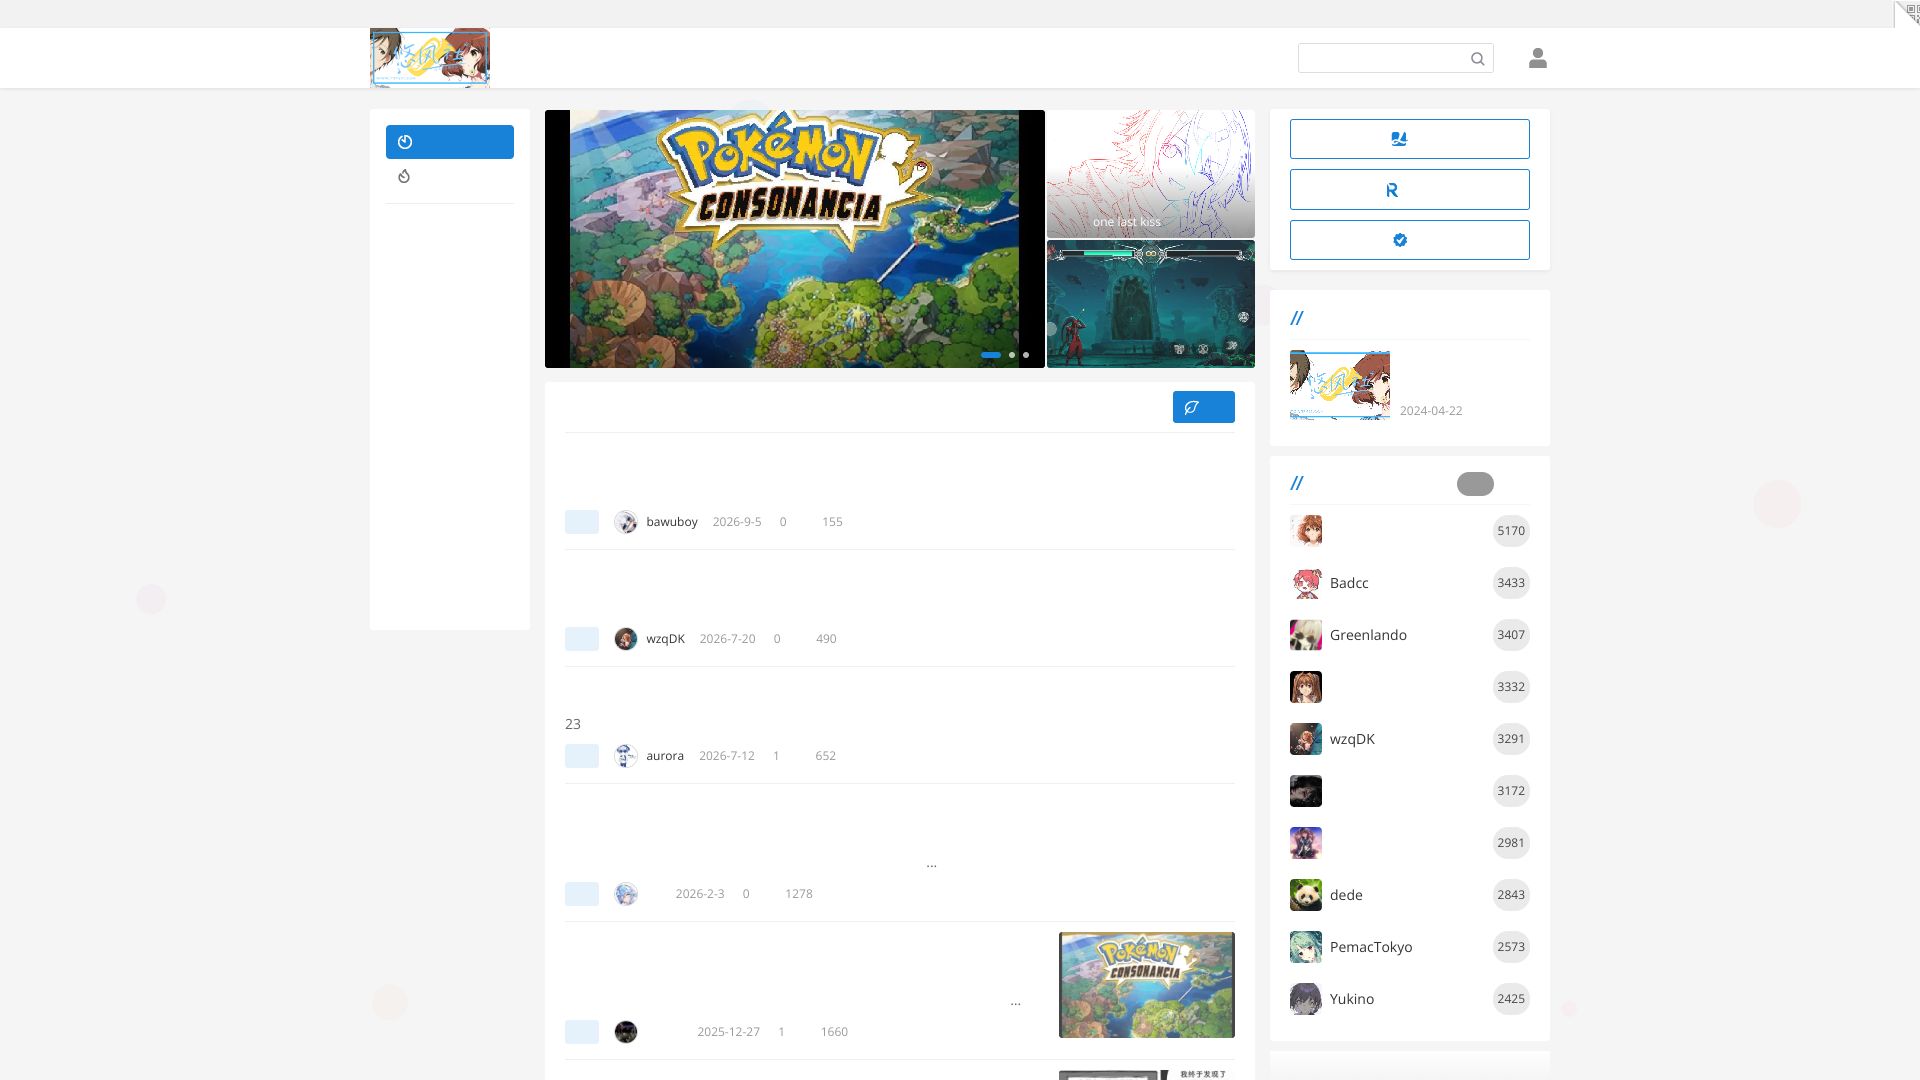
Task: Open PemacTokyo's name in the ranking list
Action: click(x=1371, y=947)
